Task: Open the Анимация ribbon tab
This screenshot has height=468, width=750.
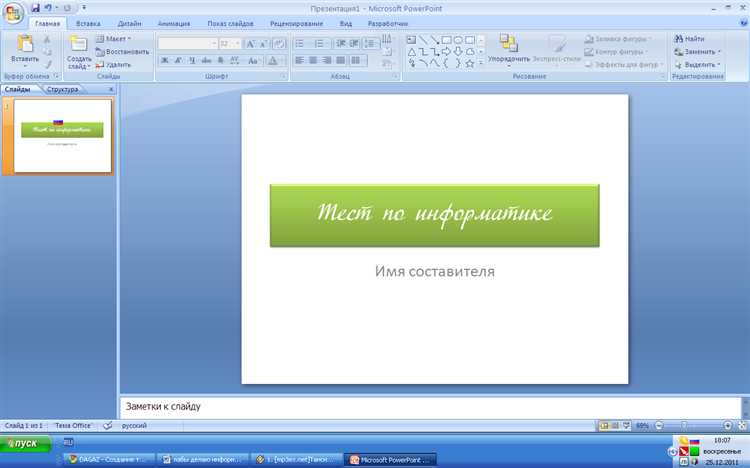Action: click(174, 23)
